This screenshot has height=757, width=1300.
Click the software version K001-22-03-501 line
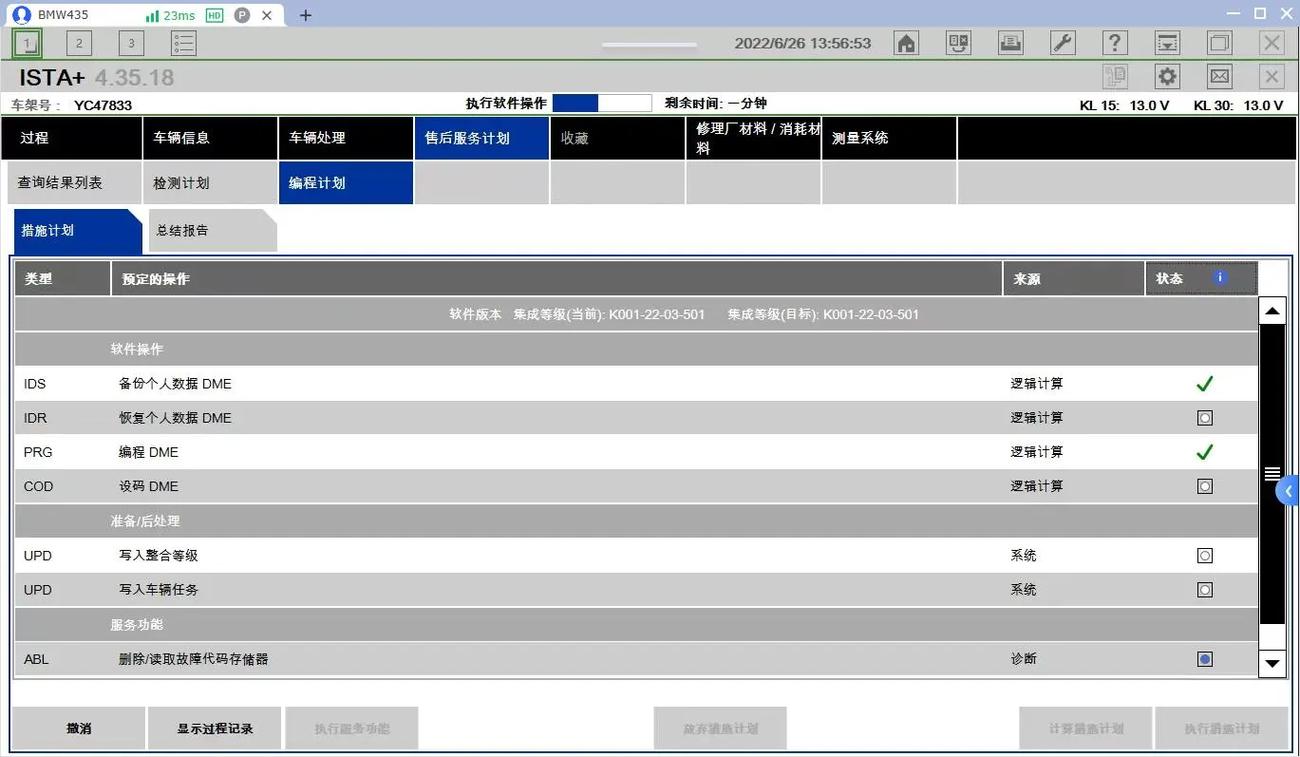click(x=684, y=314)
